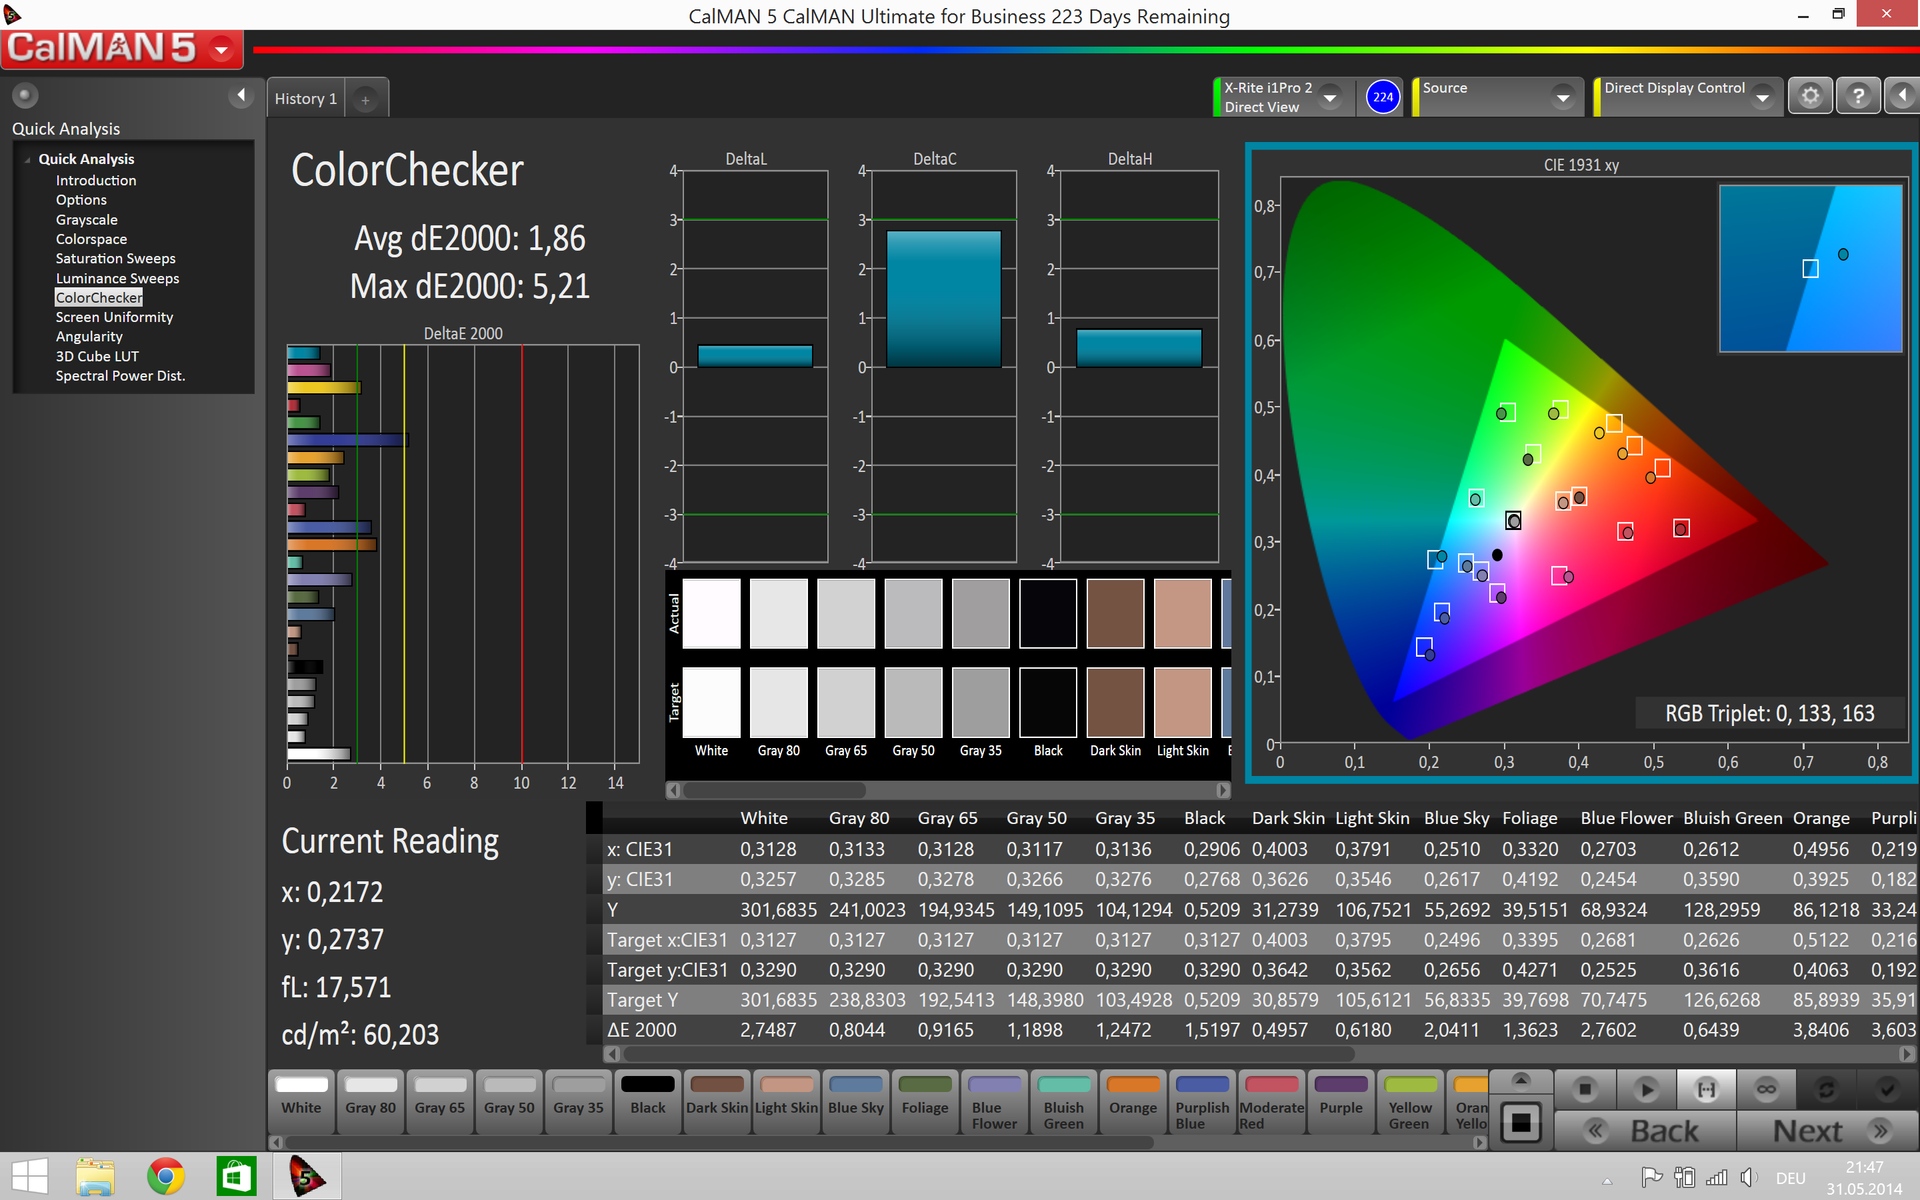Click the continuous read infinity icon
1920x1200 pixels.
[1766, 1089]
